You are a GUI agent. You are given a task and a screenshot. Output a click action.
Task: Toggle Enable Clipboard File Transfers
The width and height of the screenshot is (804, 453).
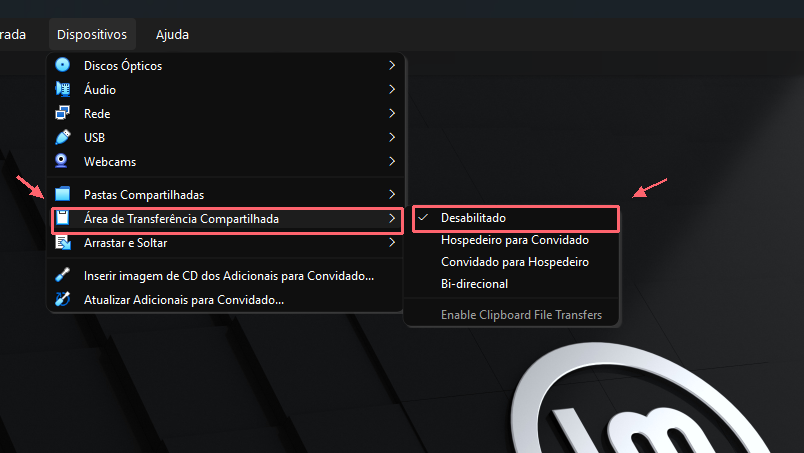coord(521,314)
